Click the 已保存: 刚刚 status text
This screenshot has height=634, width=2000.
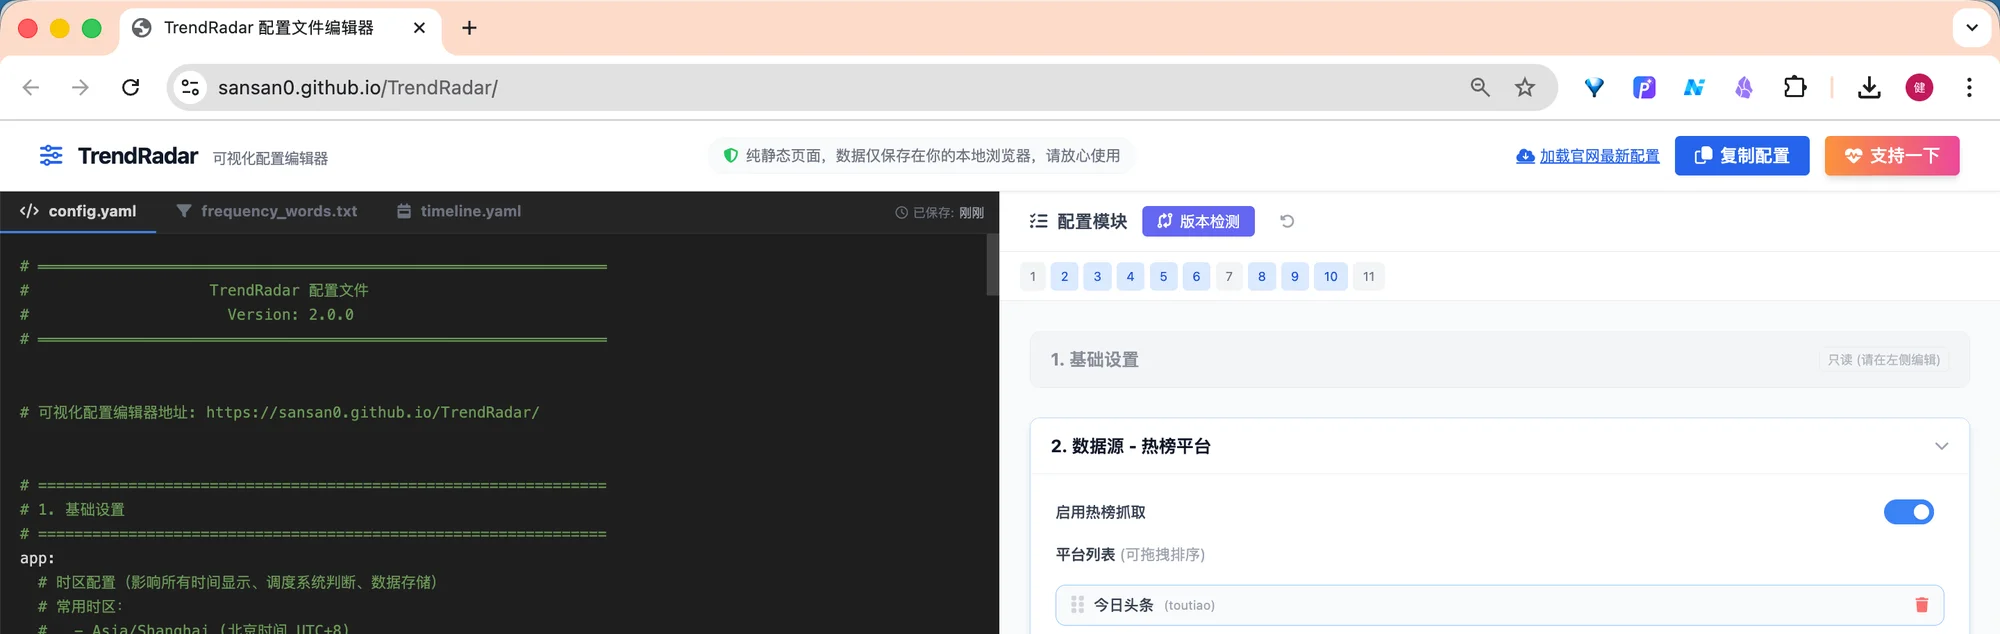(939, 212)
